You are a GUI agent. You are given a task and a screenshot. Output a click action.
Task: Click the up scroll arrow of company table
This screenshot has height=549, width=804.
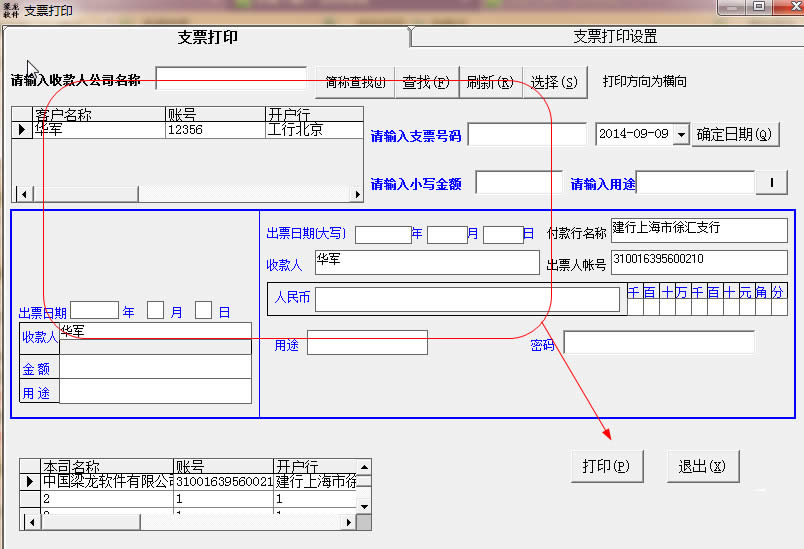click(x=364, y=467)
